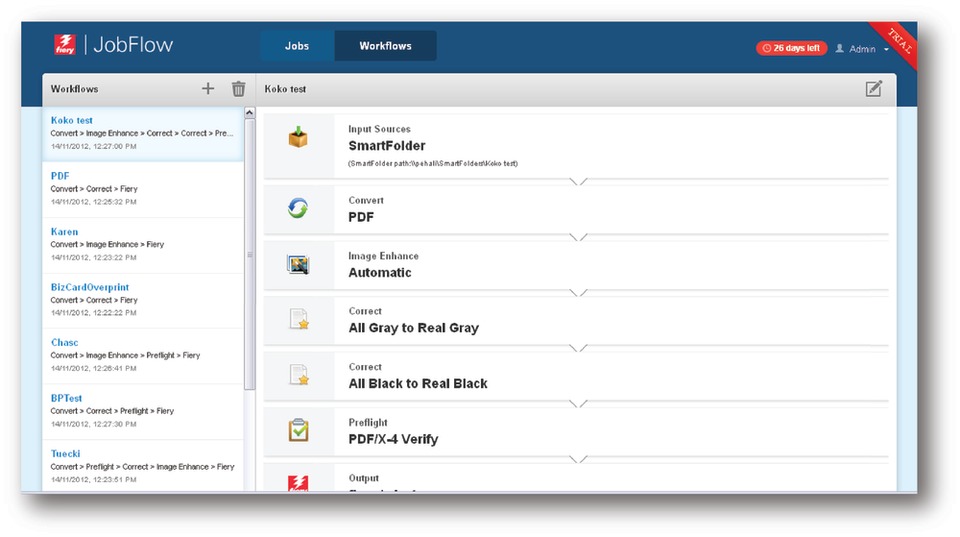
Task: Click the chevron below Convert PDF step
Action: (578, 237)
